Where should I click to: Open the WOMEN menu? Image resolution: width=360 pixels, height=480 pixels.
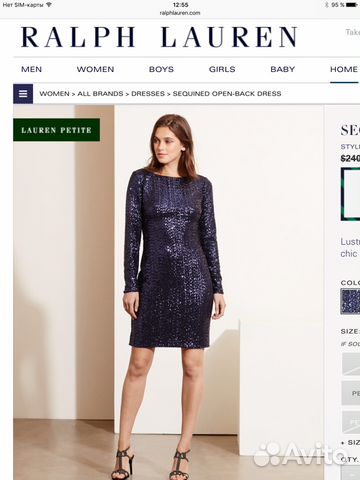click(95, 69)
